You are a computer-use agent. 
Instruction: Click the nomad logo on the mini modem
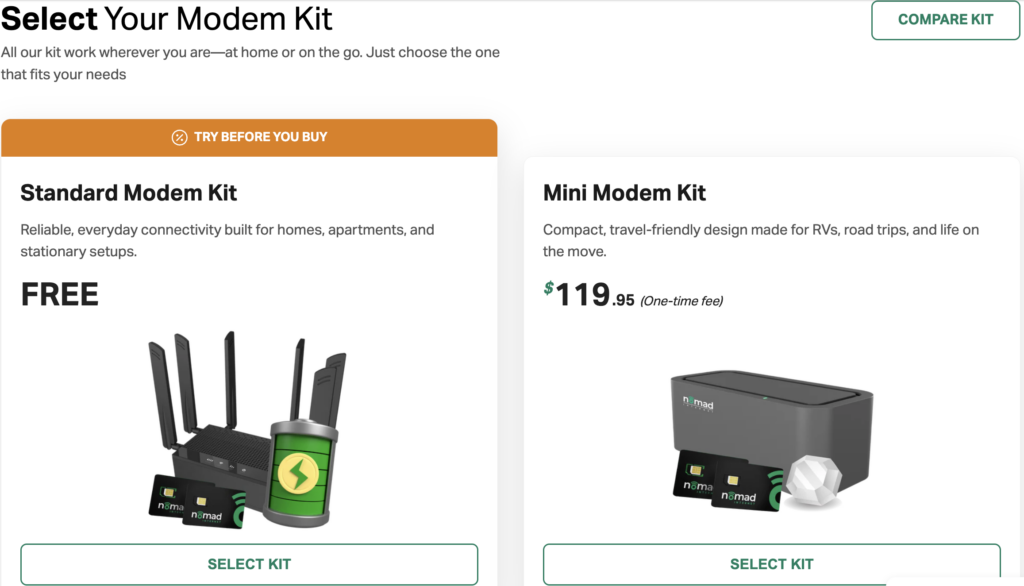[700, 401]
